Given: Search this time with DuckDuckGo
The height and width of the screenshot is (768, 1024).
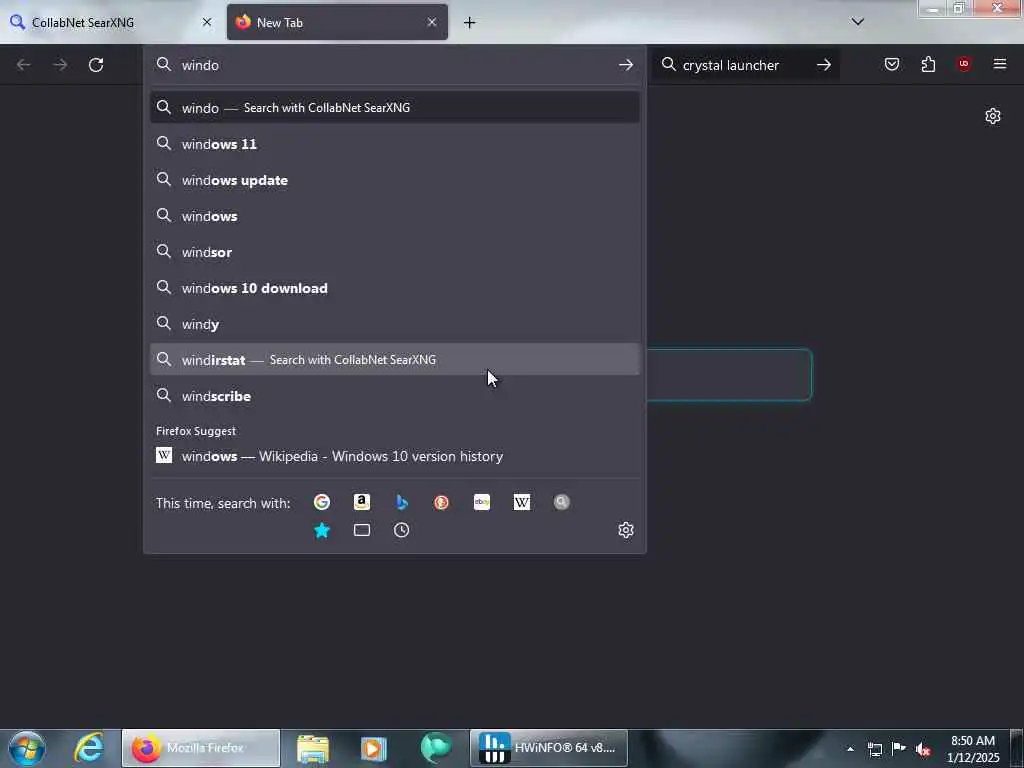Looking at the screenshot, I should pos(441,502).
